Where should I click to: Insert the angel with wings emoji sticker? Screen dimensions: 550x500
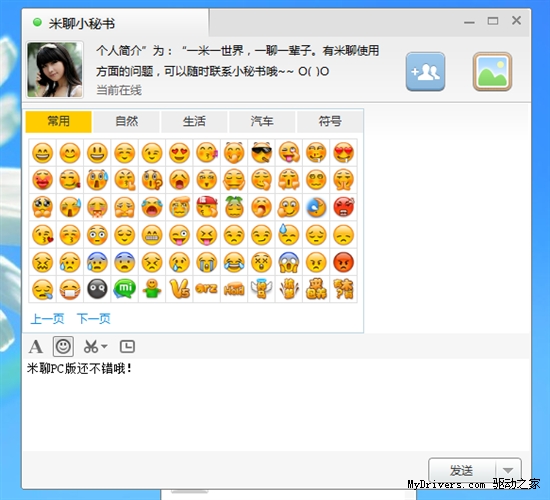261,289
